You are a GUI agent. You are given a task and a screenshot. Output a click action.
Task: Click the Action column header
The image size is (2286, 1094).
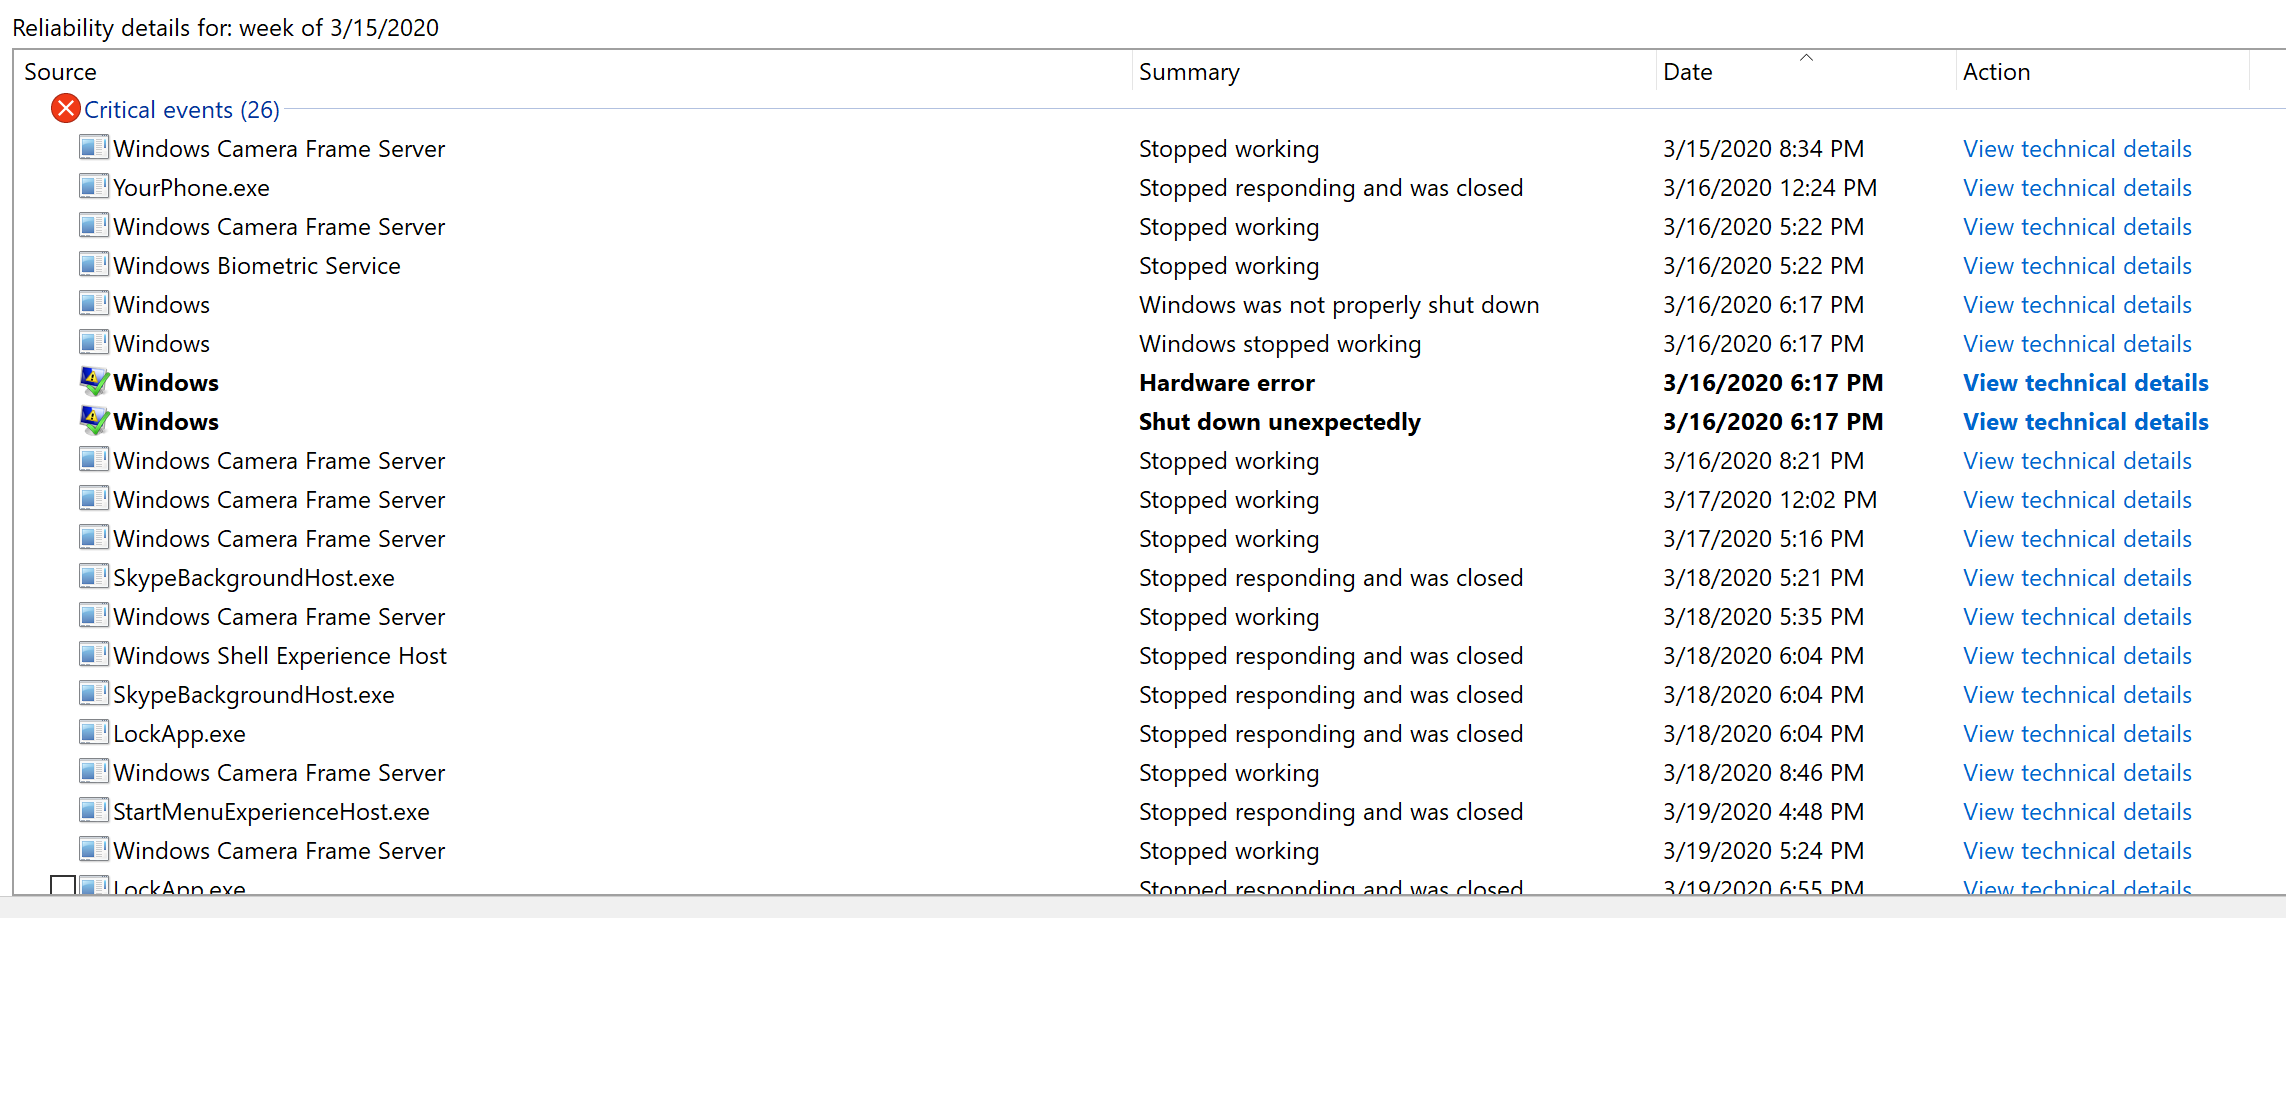point(1996,72)
